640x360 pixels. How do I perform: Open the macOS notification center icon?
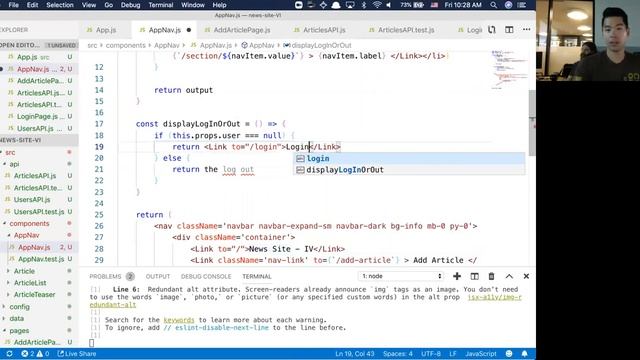point(522,5)
